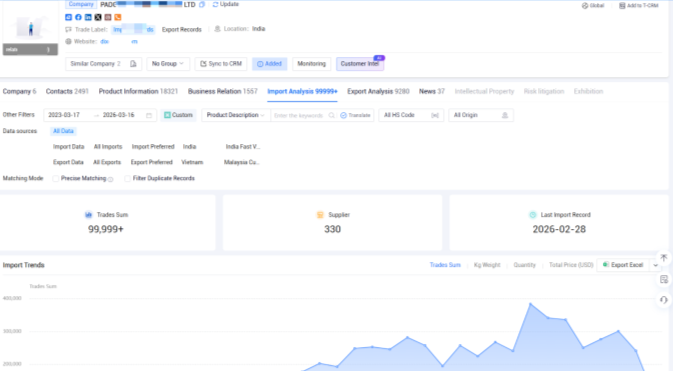Open the Business Relation tab
This screenshot has width=673, height=371.
(223, 91)
